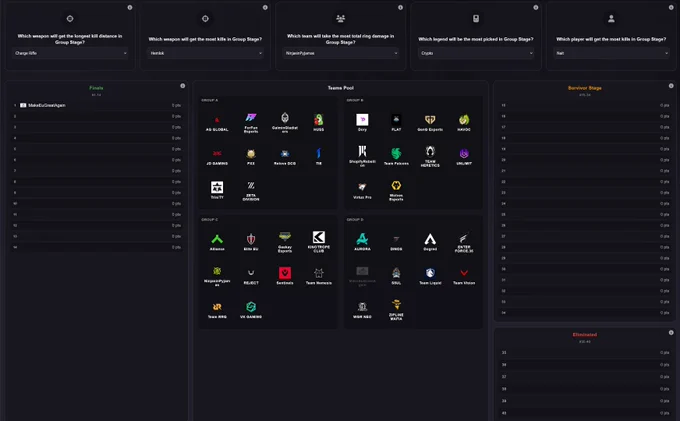Screen dimensions: 680x421
Task: Show info for most picked legend question
Action: click(x=536, y=7)
